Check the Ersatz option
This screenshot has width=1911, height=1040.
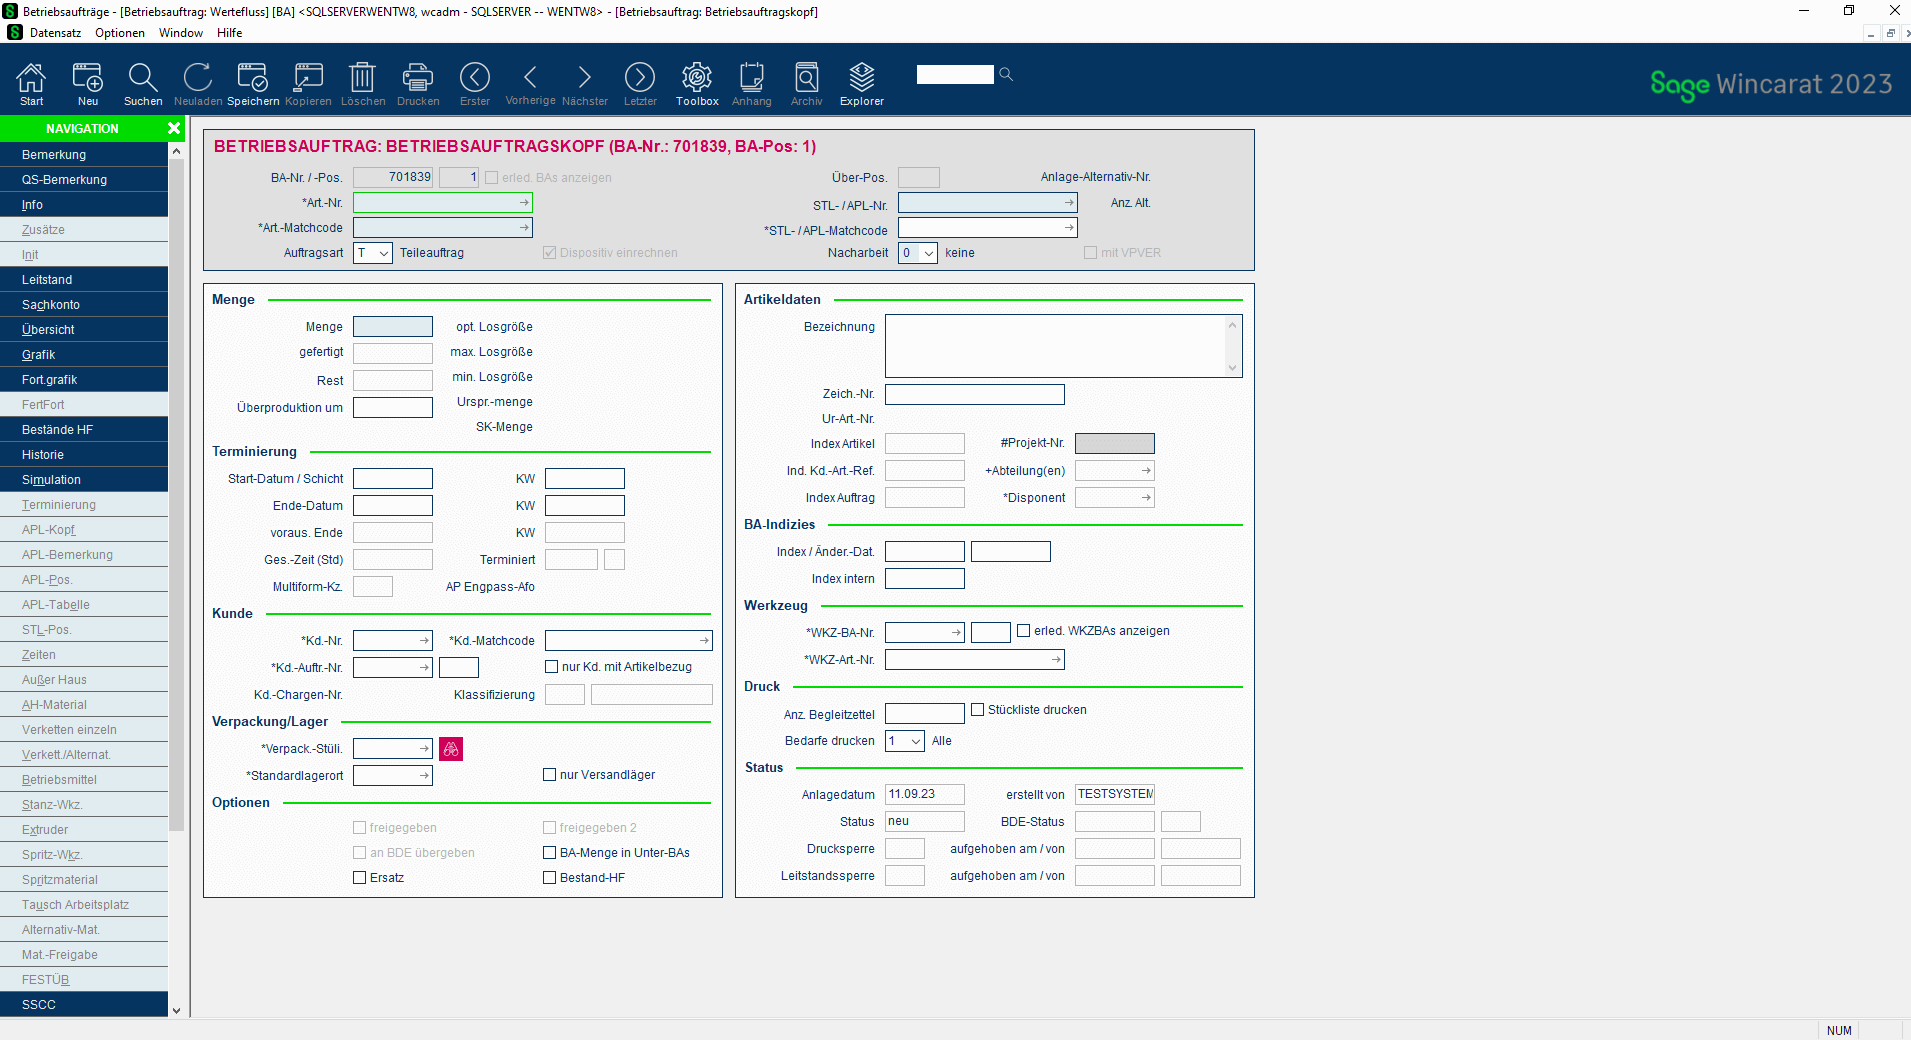click(360, 878)
